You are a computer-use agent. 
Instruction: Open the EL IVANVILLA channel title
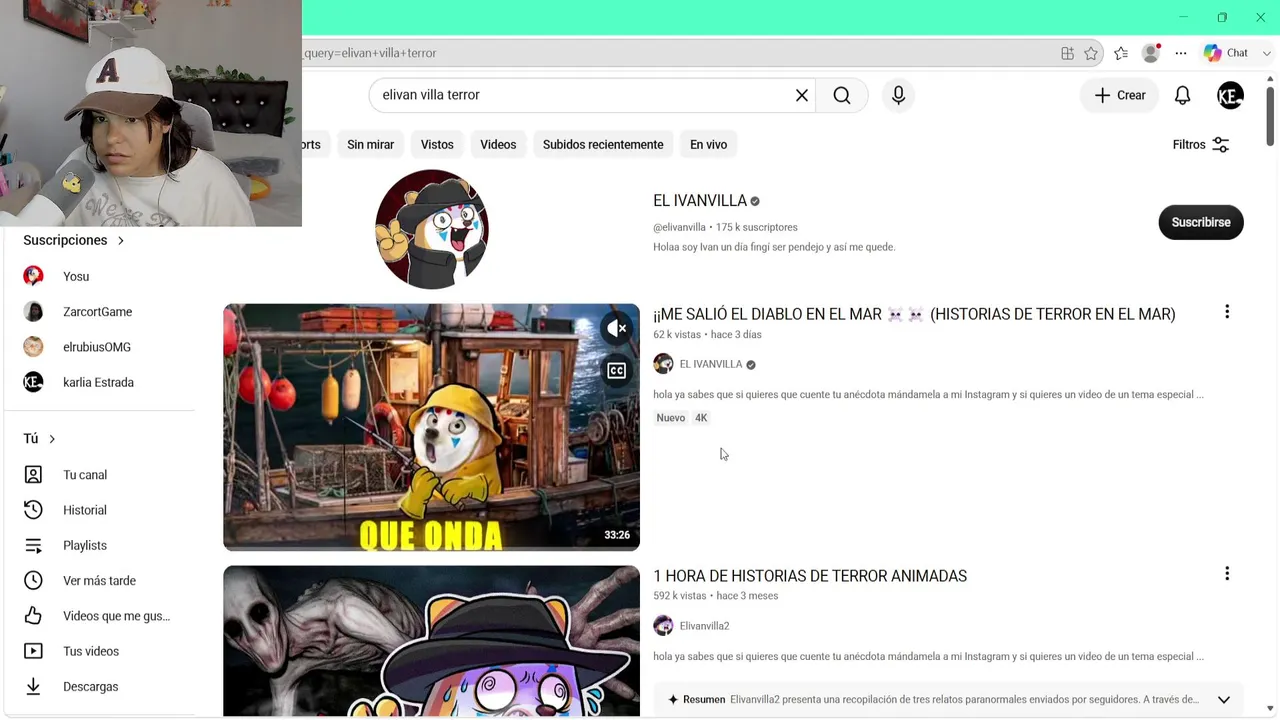coord(700,201)
